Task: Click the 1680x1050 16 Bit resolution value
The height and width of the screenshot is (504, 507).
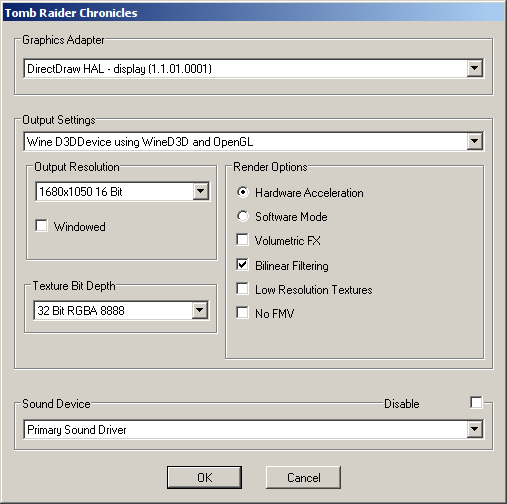Action: 81,192
